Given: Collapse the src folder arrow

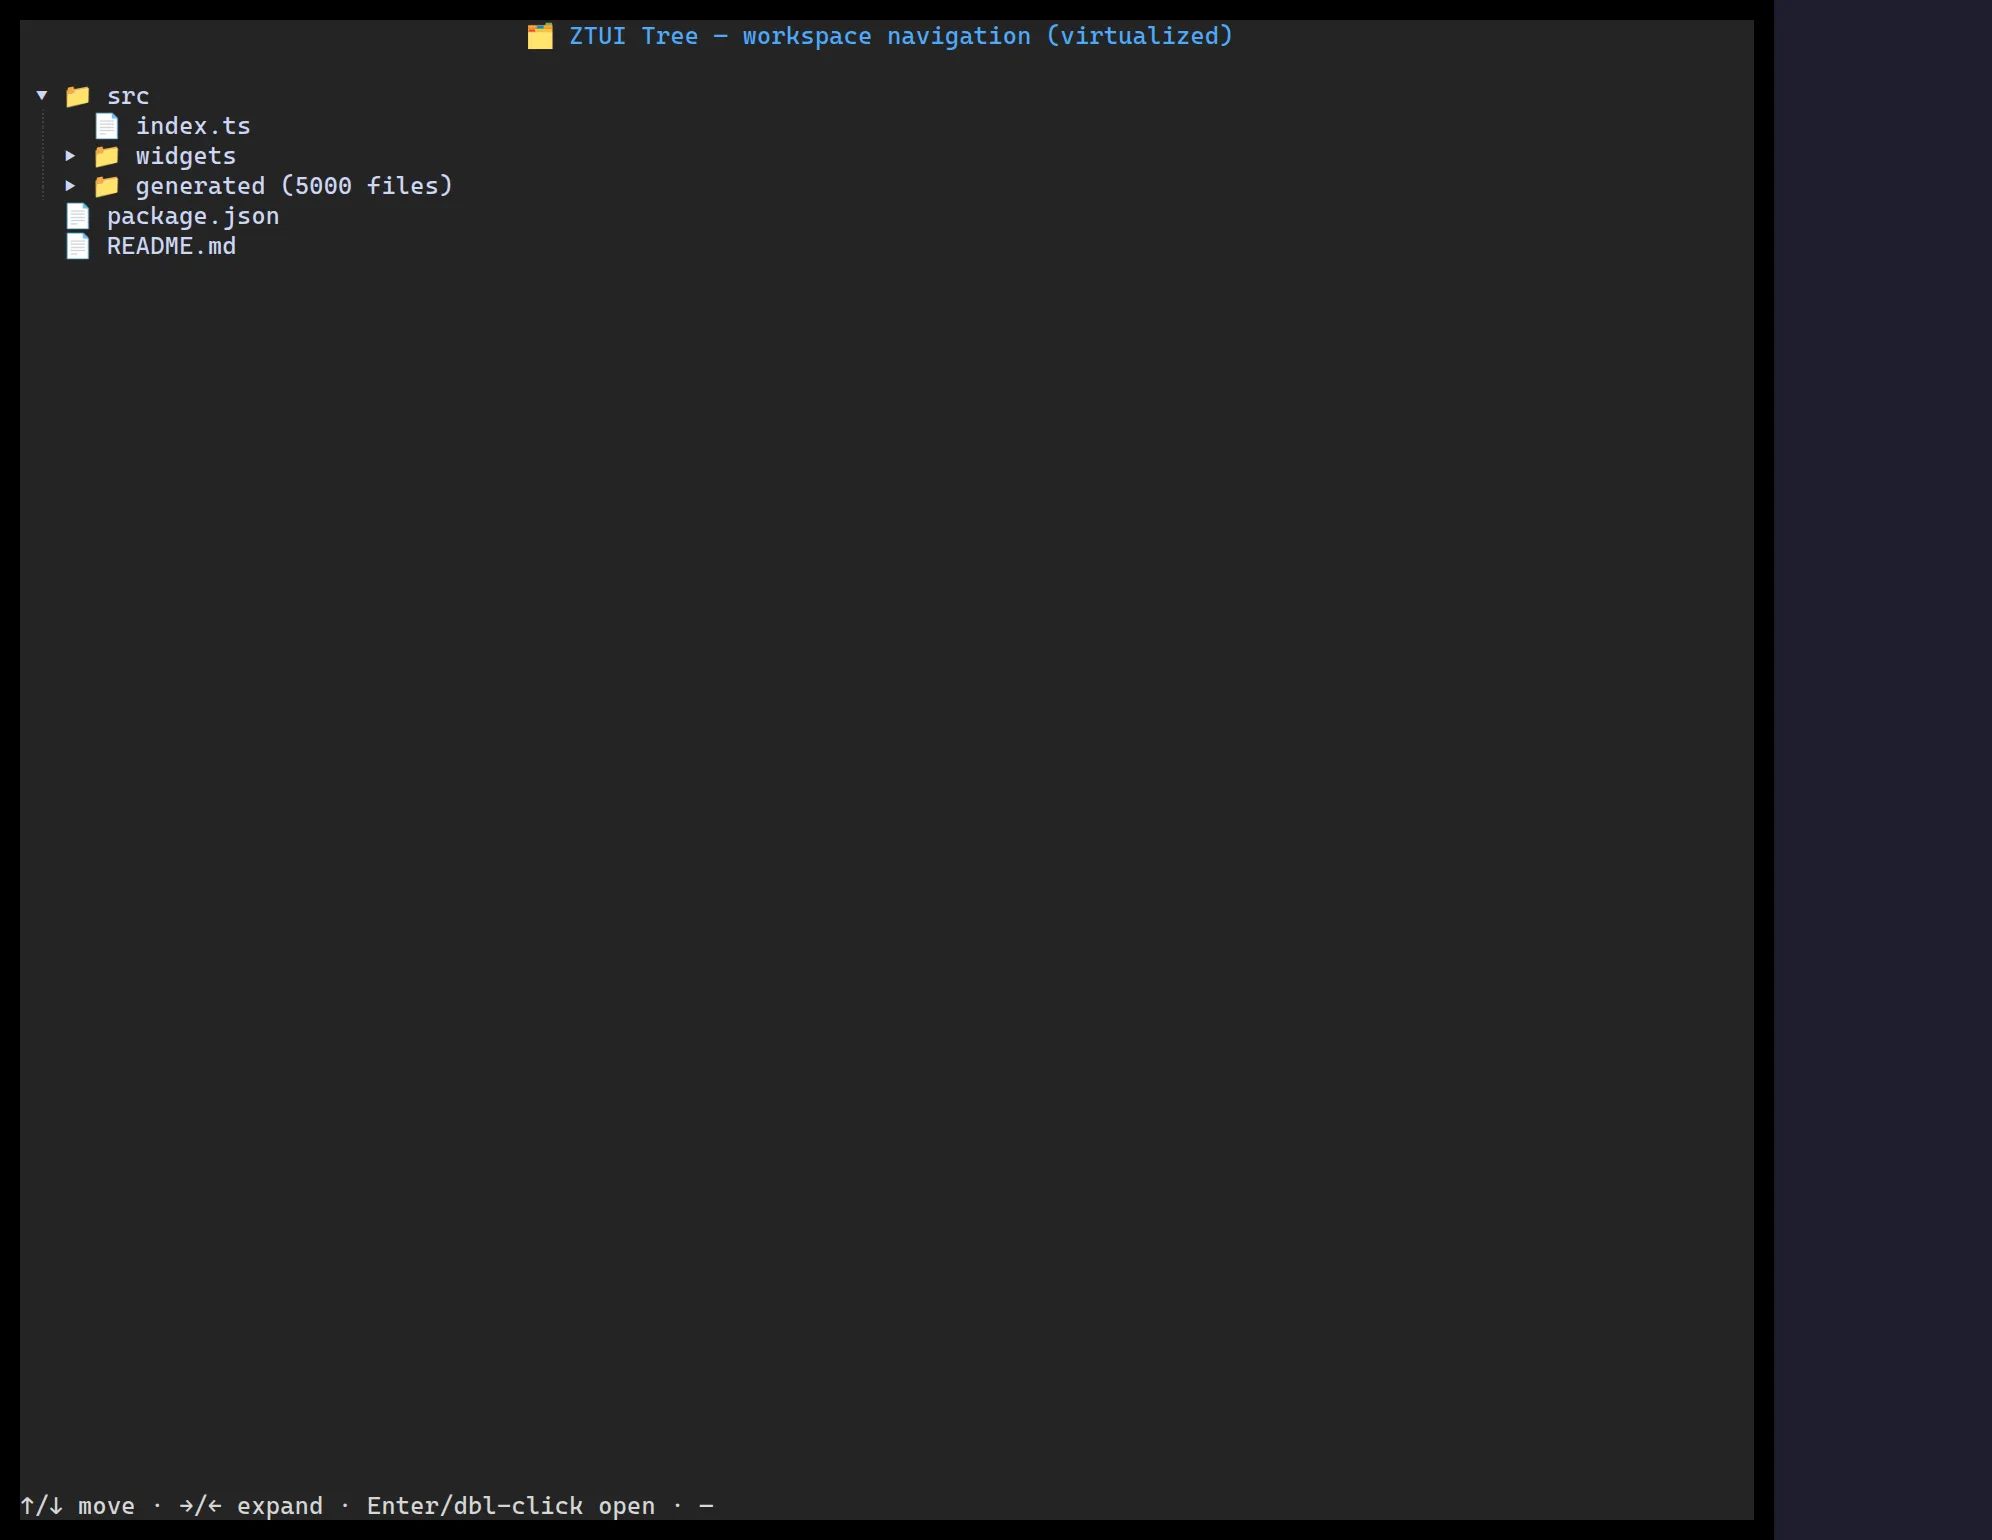Looking at the screenshot, I should (42, 96).
